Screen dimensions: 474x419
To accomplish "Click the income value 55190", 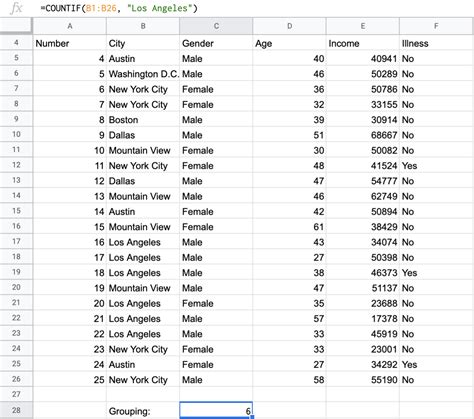I will 363,380.
